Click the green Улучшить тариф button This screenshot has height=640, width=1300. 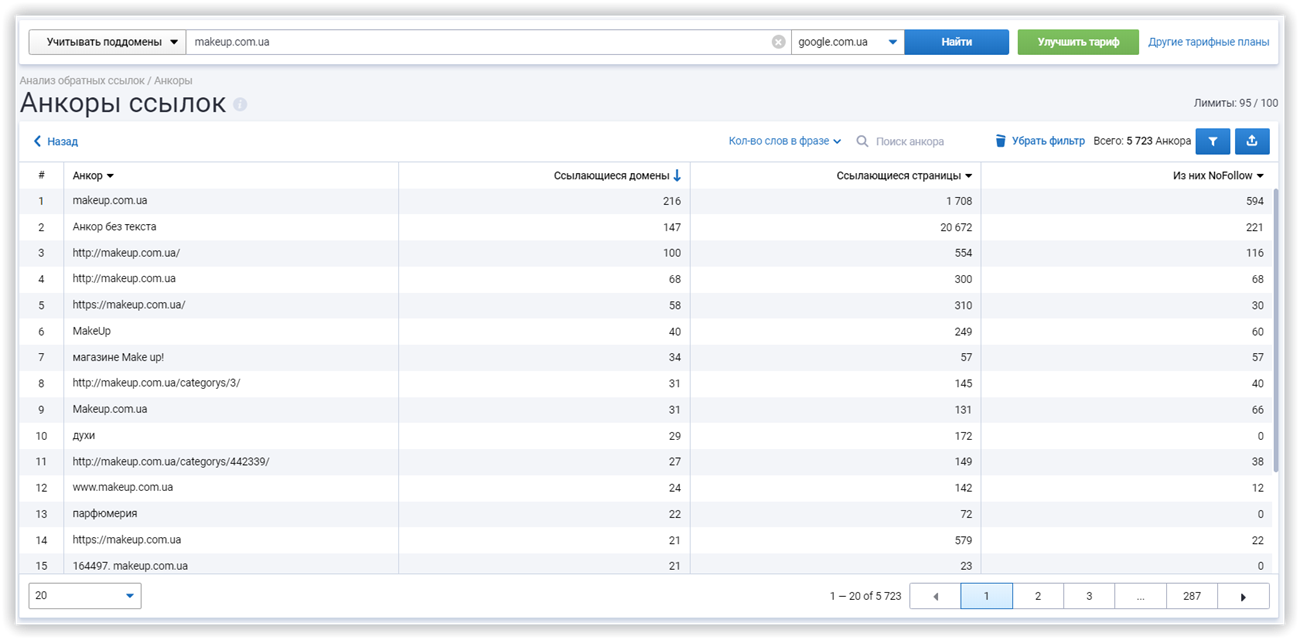[x=1077, y=42]
